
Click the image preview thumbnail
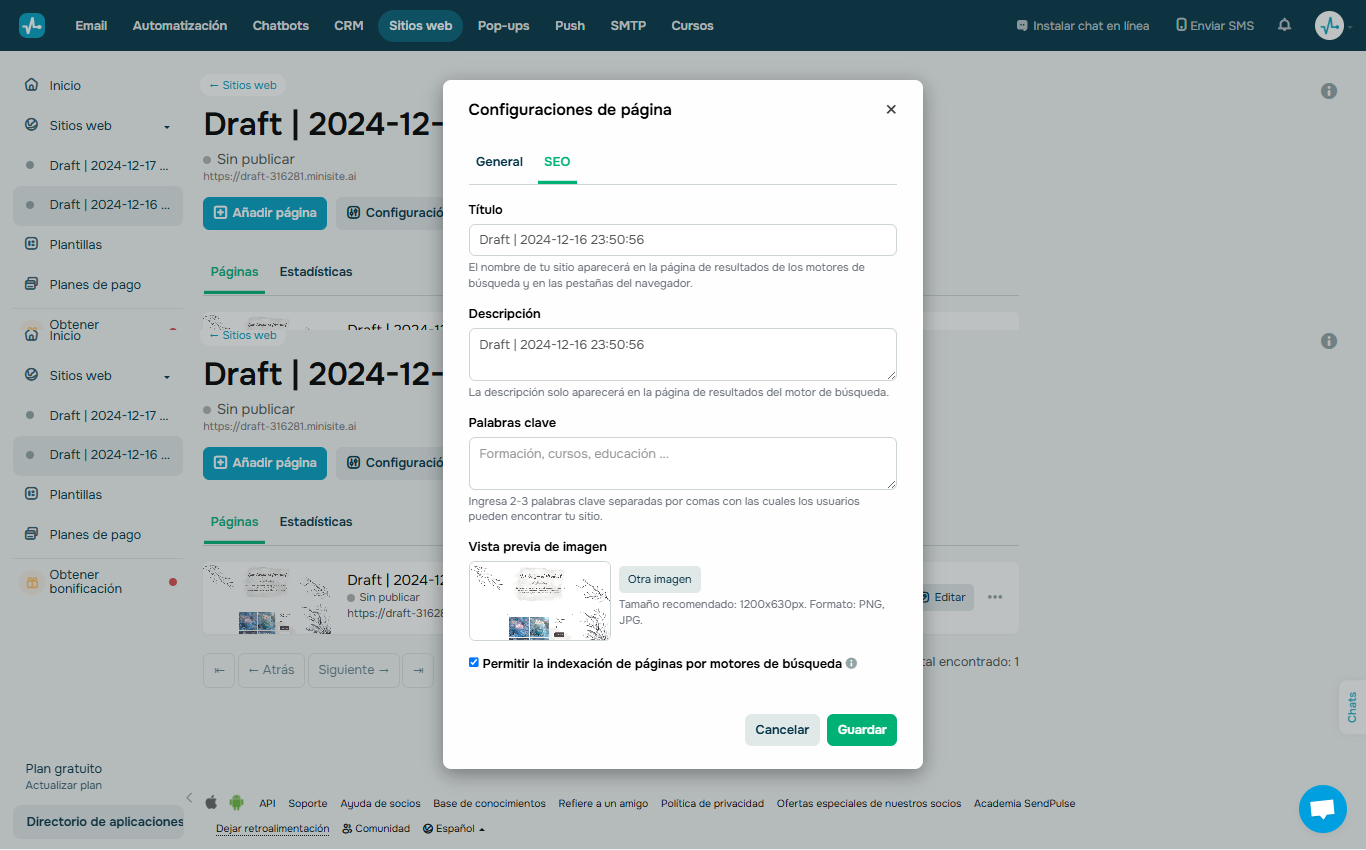point(539,602)
